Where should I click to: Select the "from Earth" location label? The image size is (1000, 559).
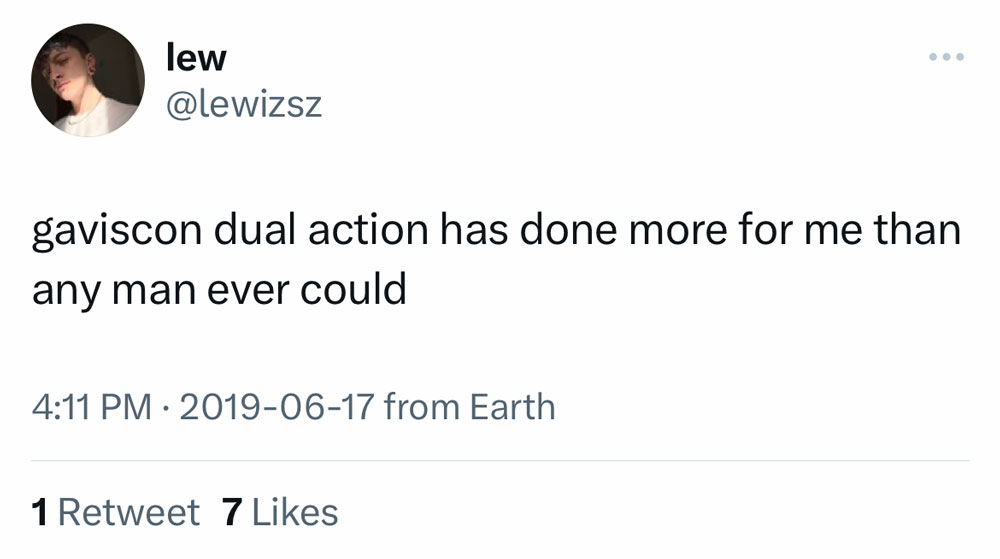coord(469,407)
